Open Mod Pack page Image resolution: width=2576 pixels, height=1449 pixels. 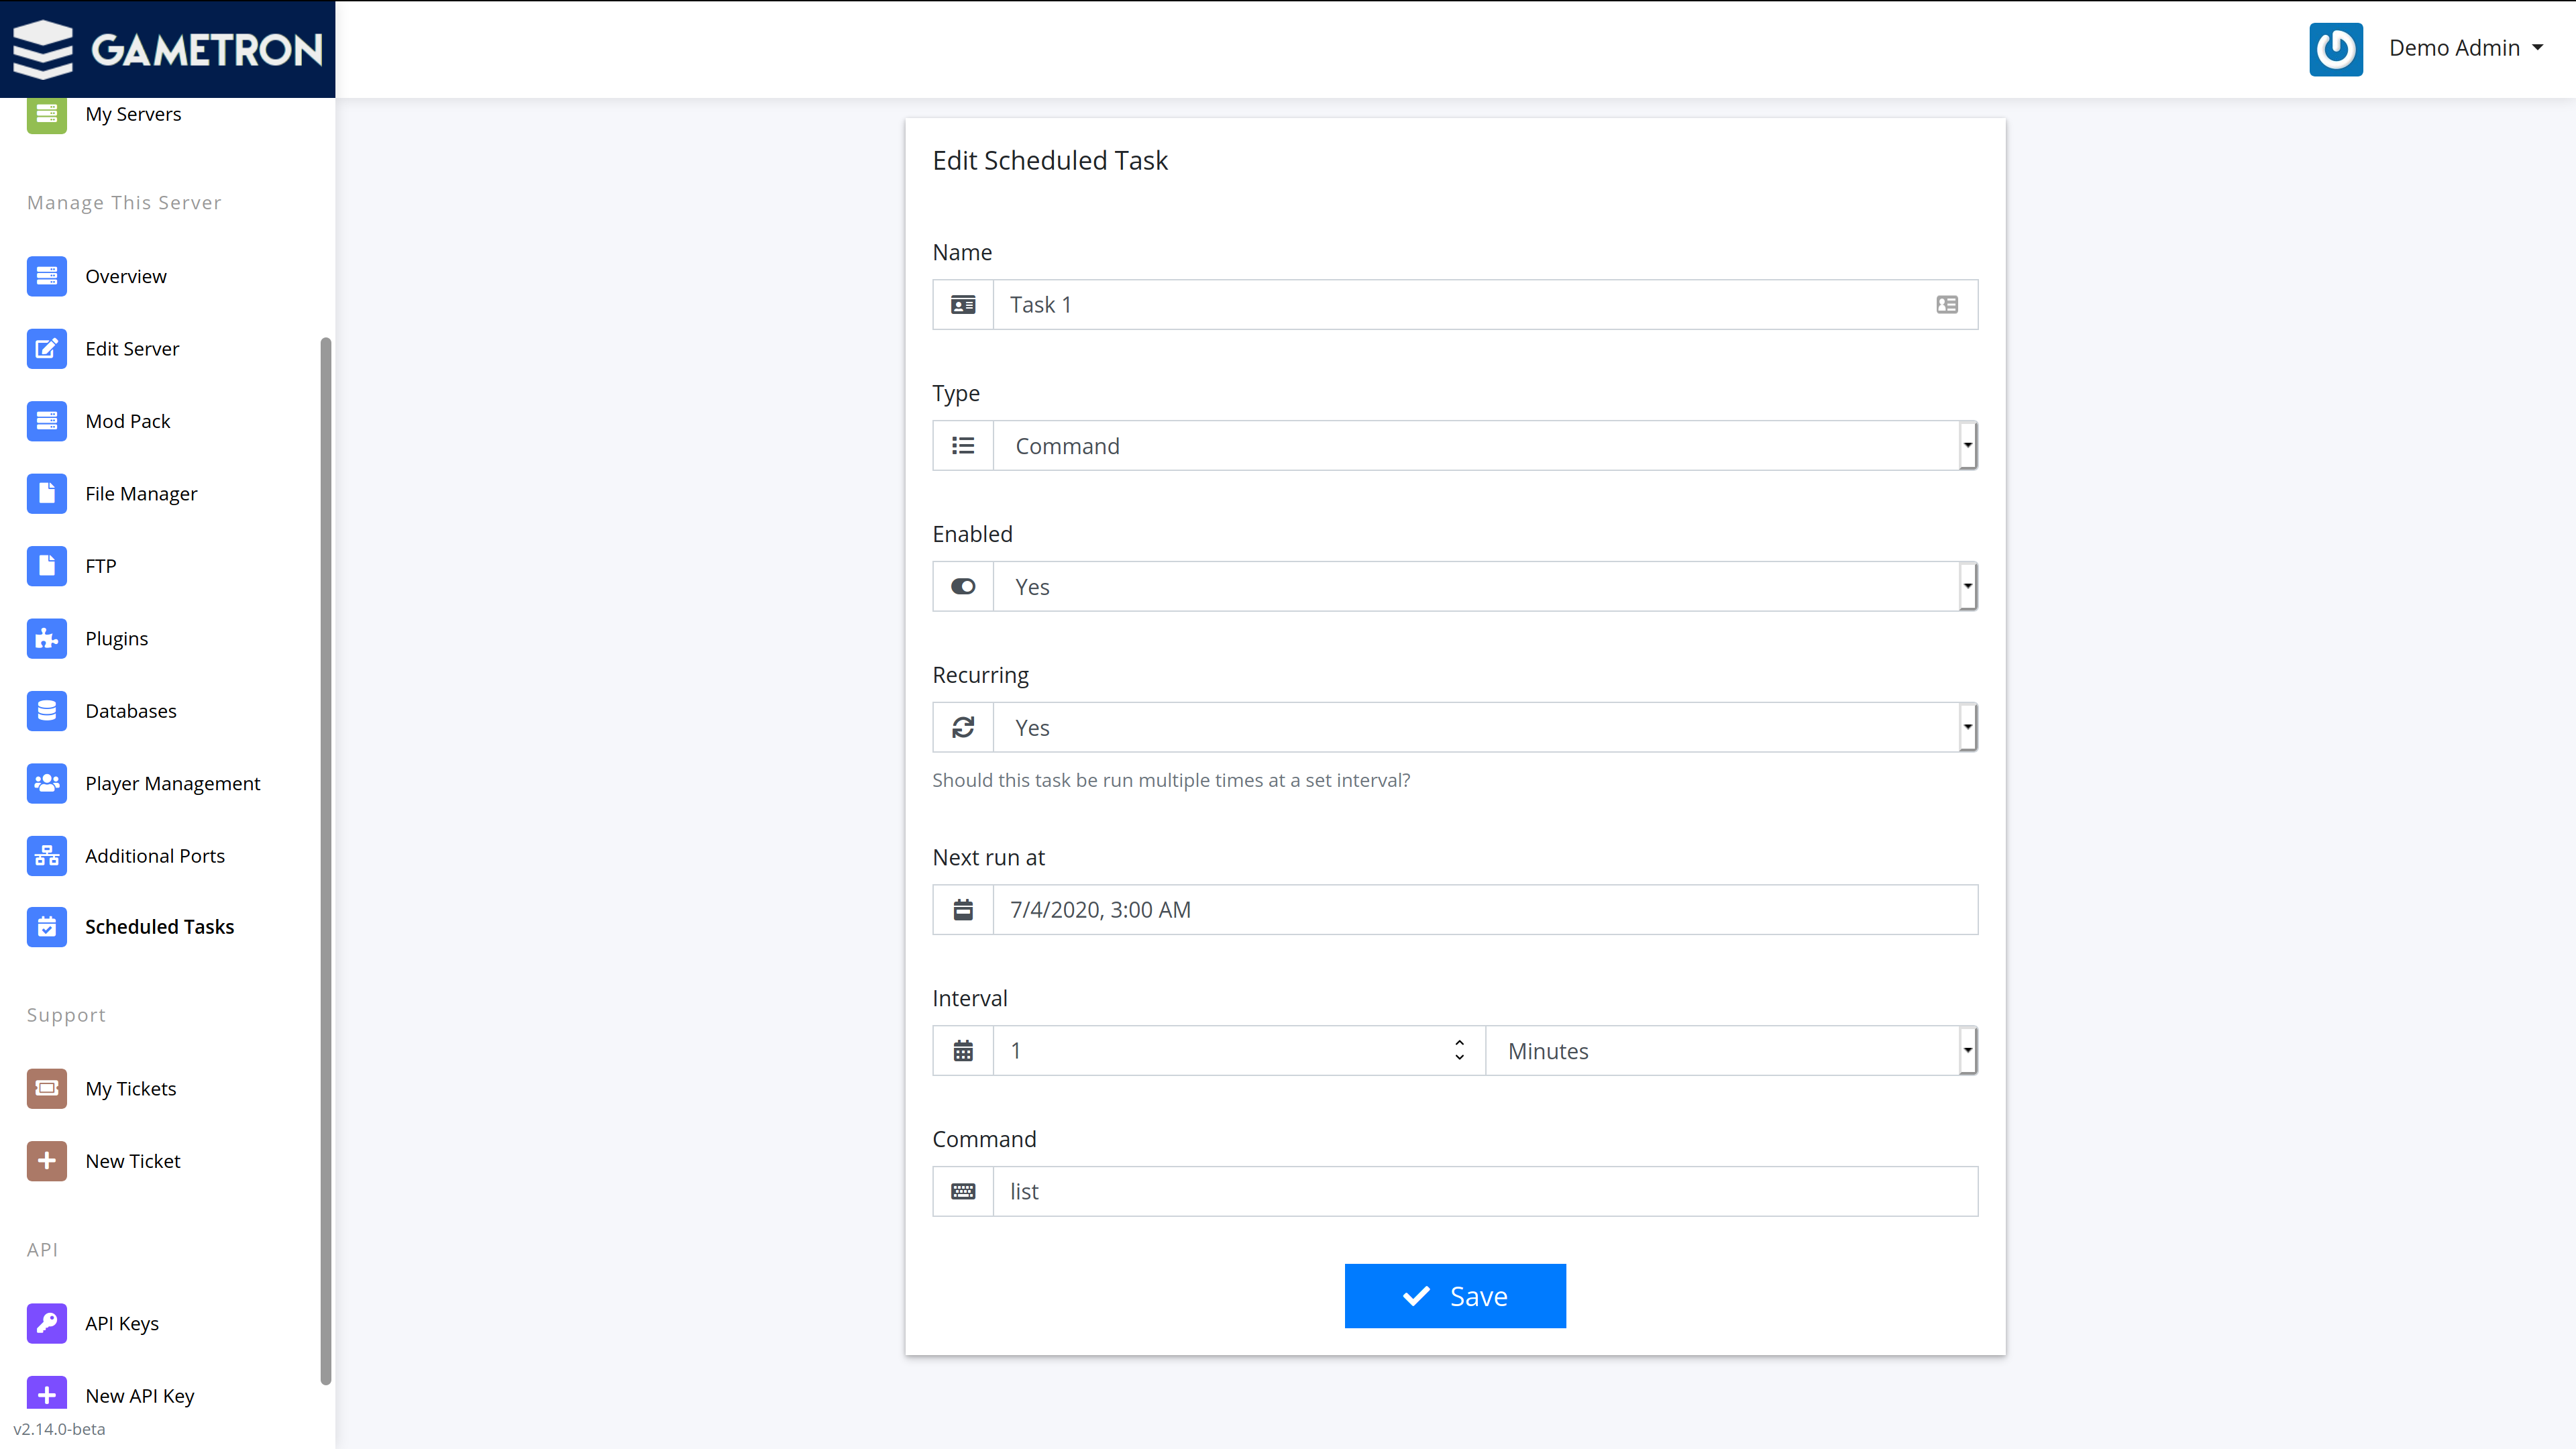(x=128, y=422)
